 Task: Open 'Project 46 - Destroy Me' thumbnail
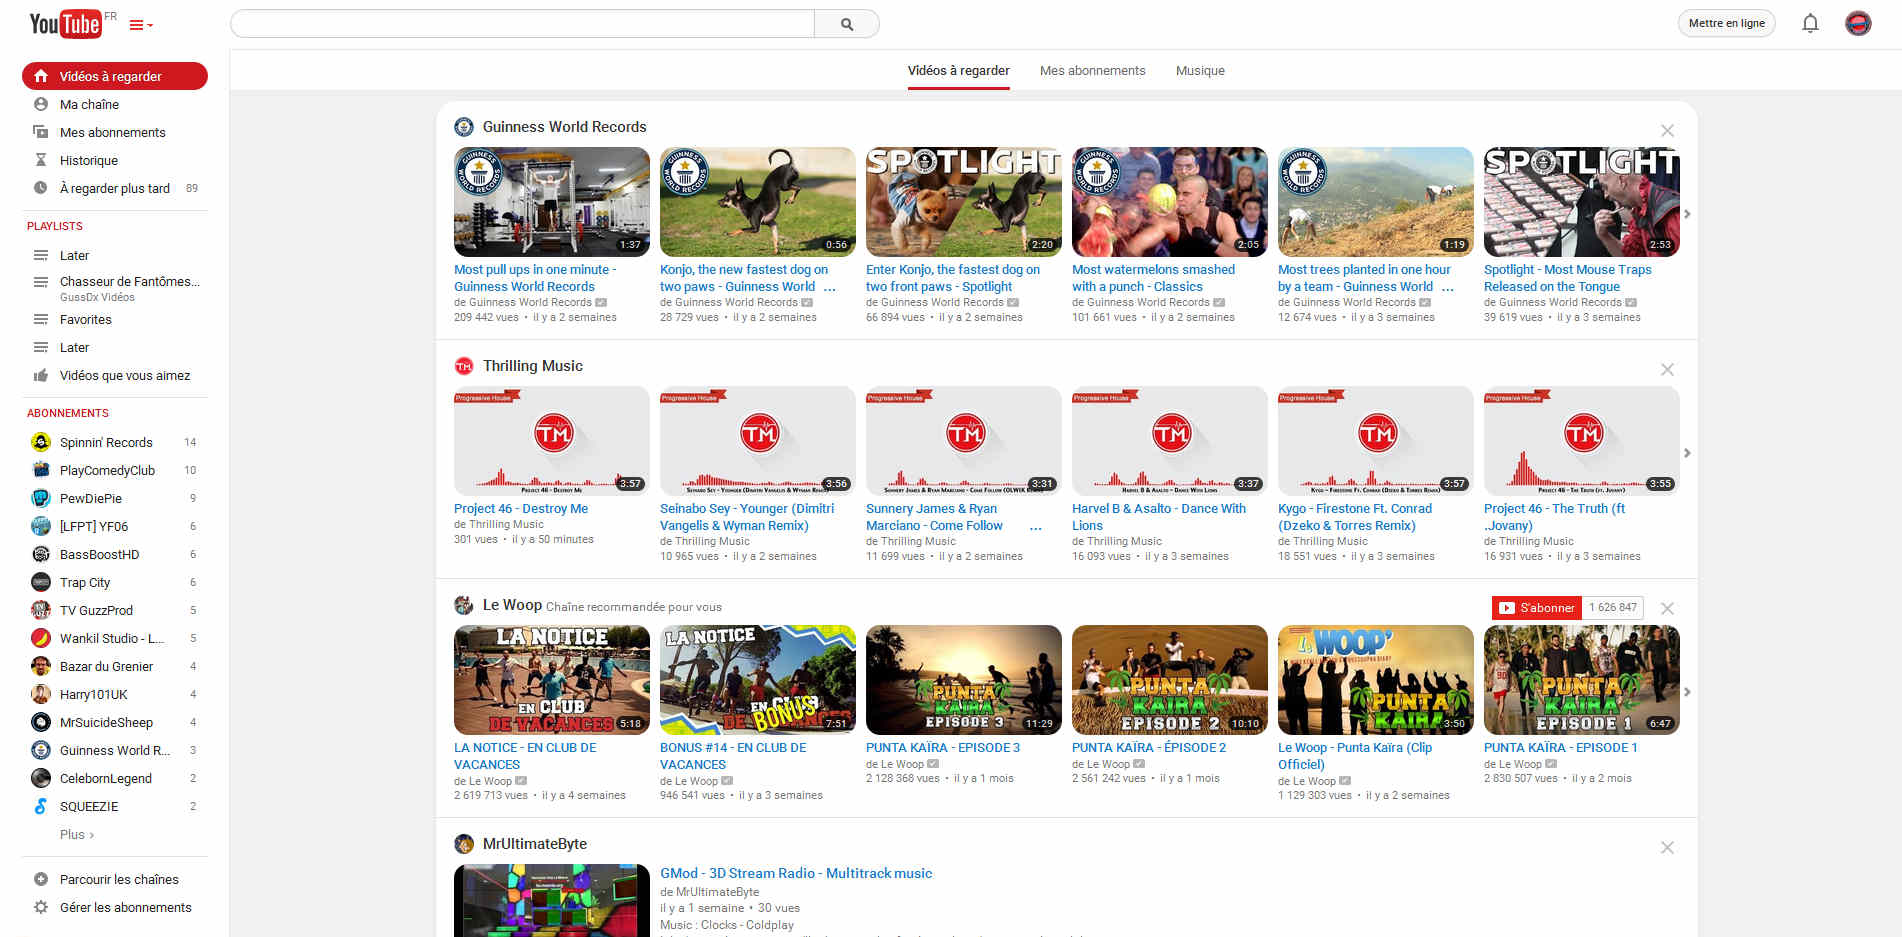point(552,441)
